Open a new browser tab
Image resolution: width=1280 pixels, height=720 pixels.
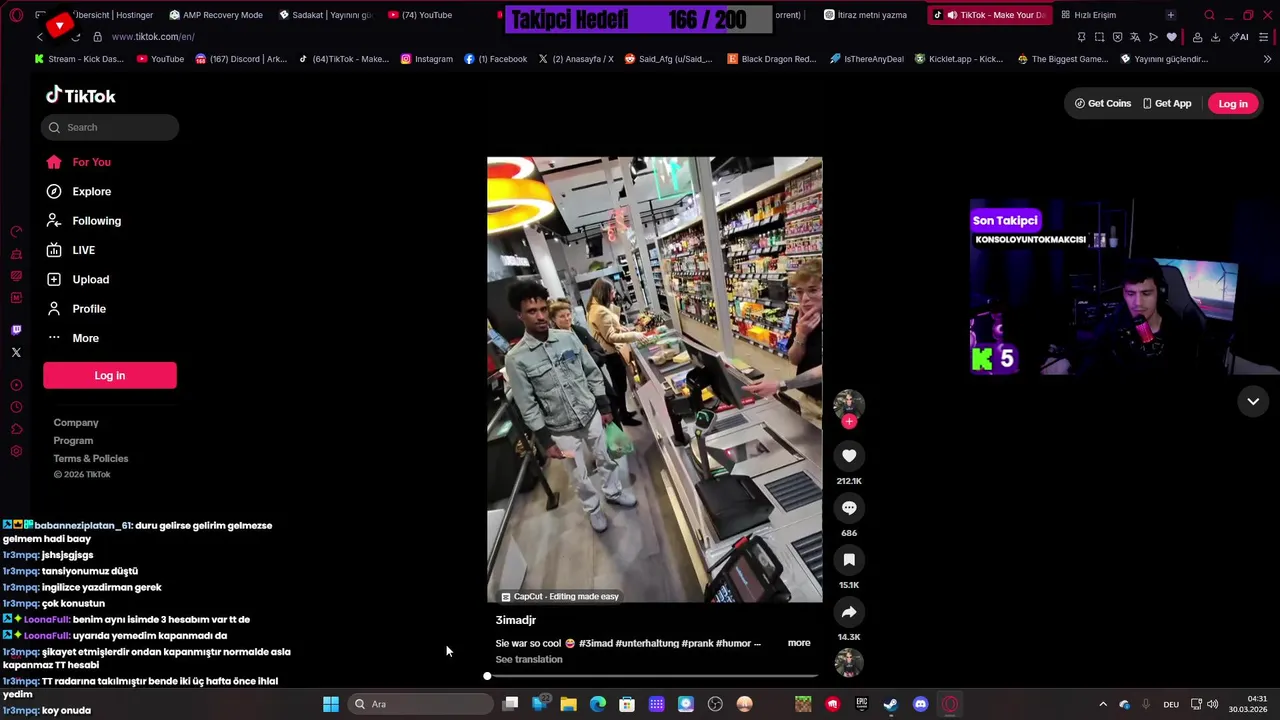click(x=1171, y=15)
